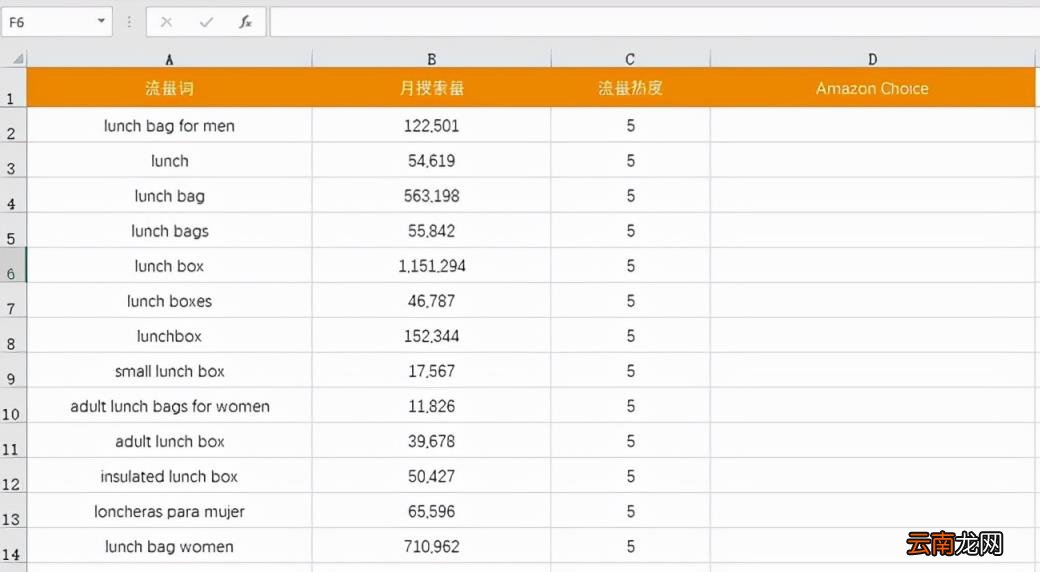The height and width of the screenshot is (572, 1040).
Task: Click into the formula bar input area
Action: pyautogui.click(x=655, y=23)
